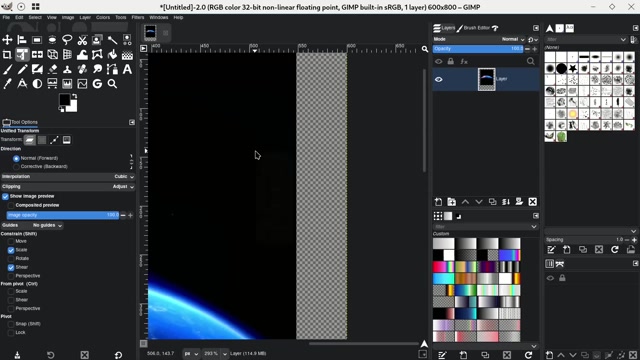640x360 pixels.
Task: Open the px unit dropdown in status bar
Action: [x=191, y=353]
